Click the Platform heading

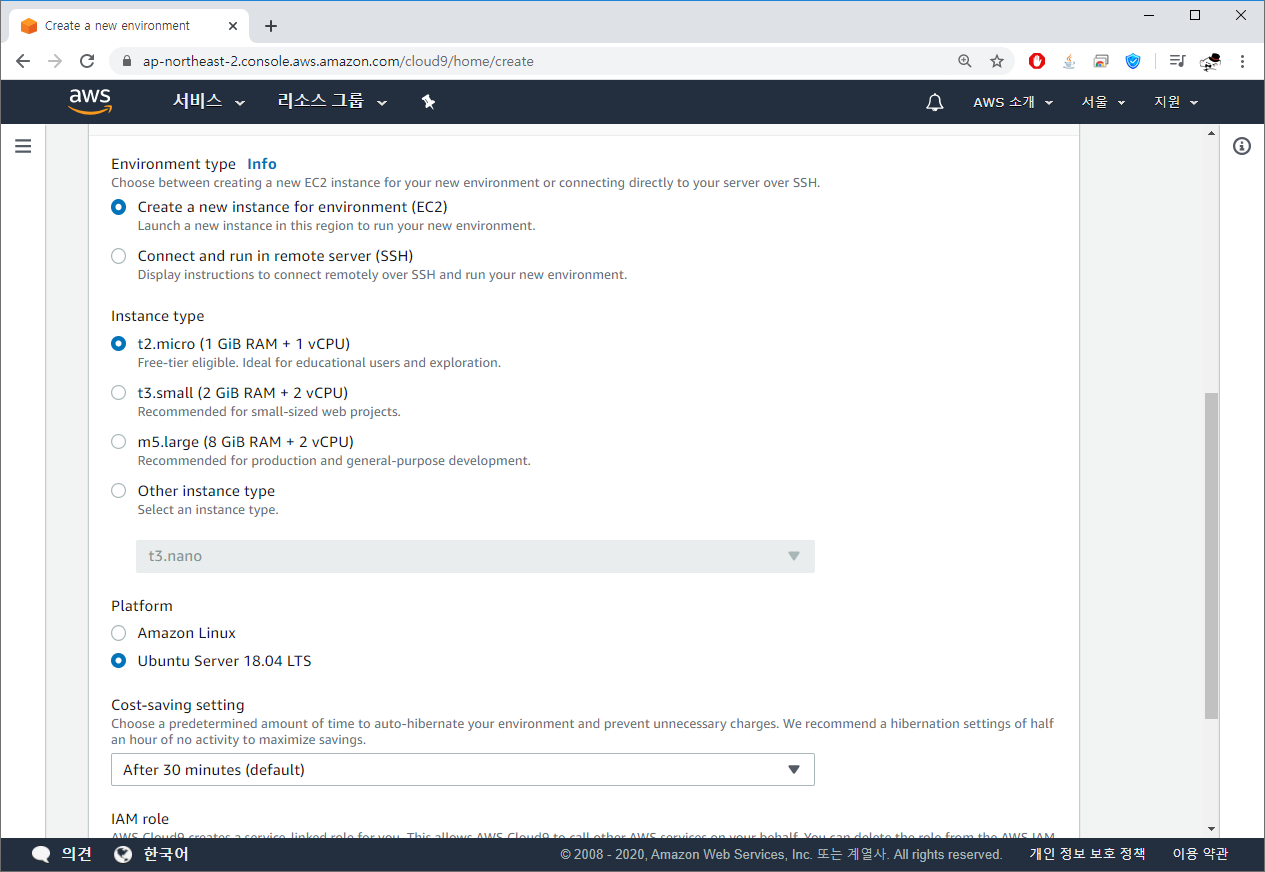(141, 606)
